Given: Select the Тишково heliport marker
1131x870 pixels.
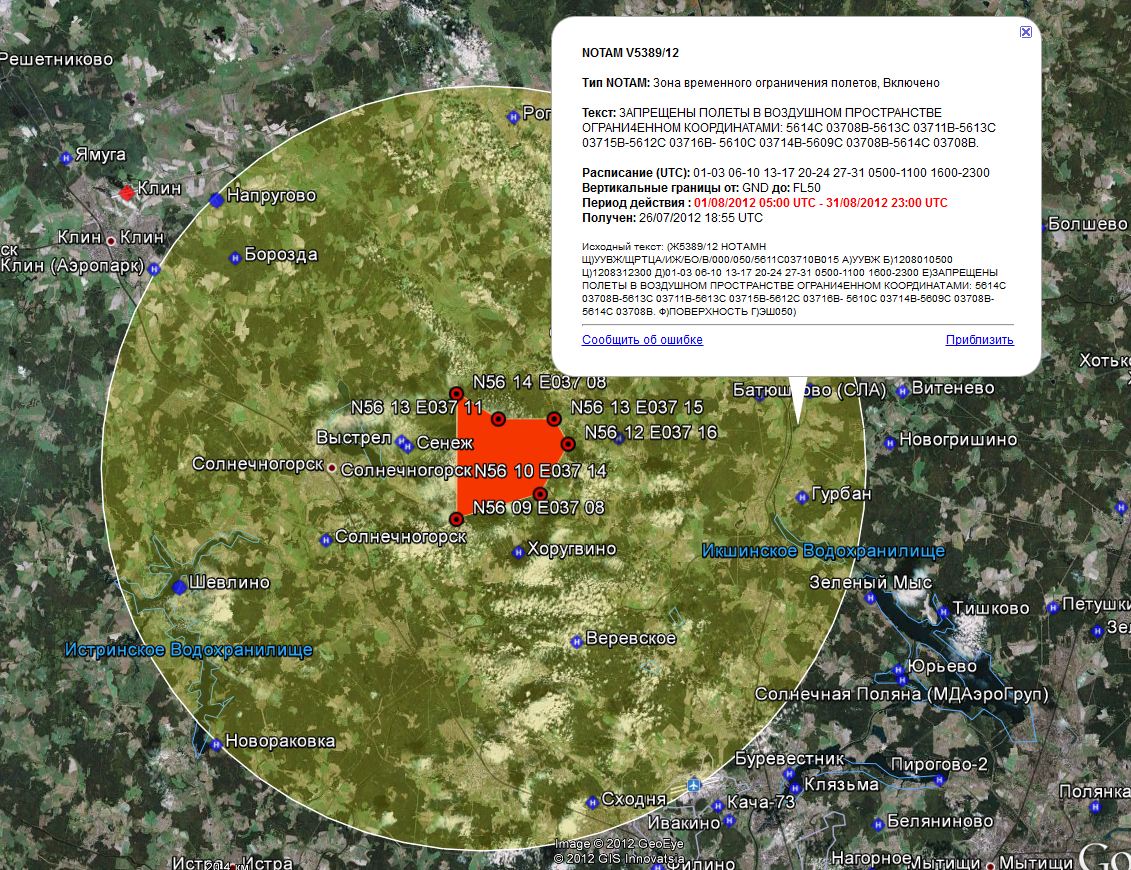Looking at the screenshot, I should pos(941,610).
